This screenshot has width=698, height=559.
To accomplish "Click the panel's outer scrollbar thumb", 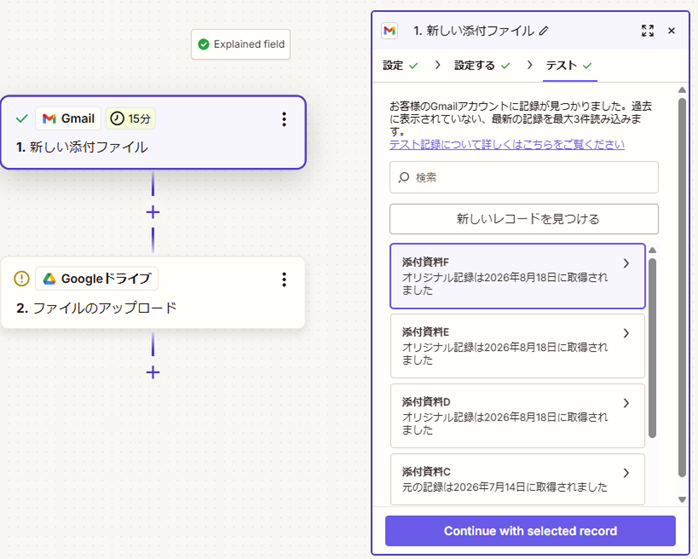I will point(682,288).
